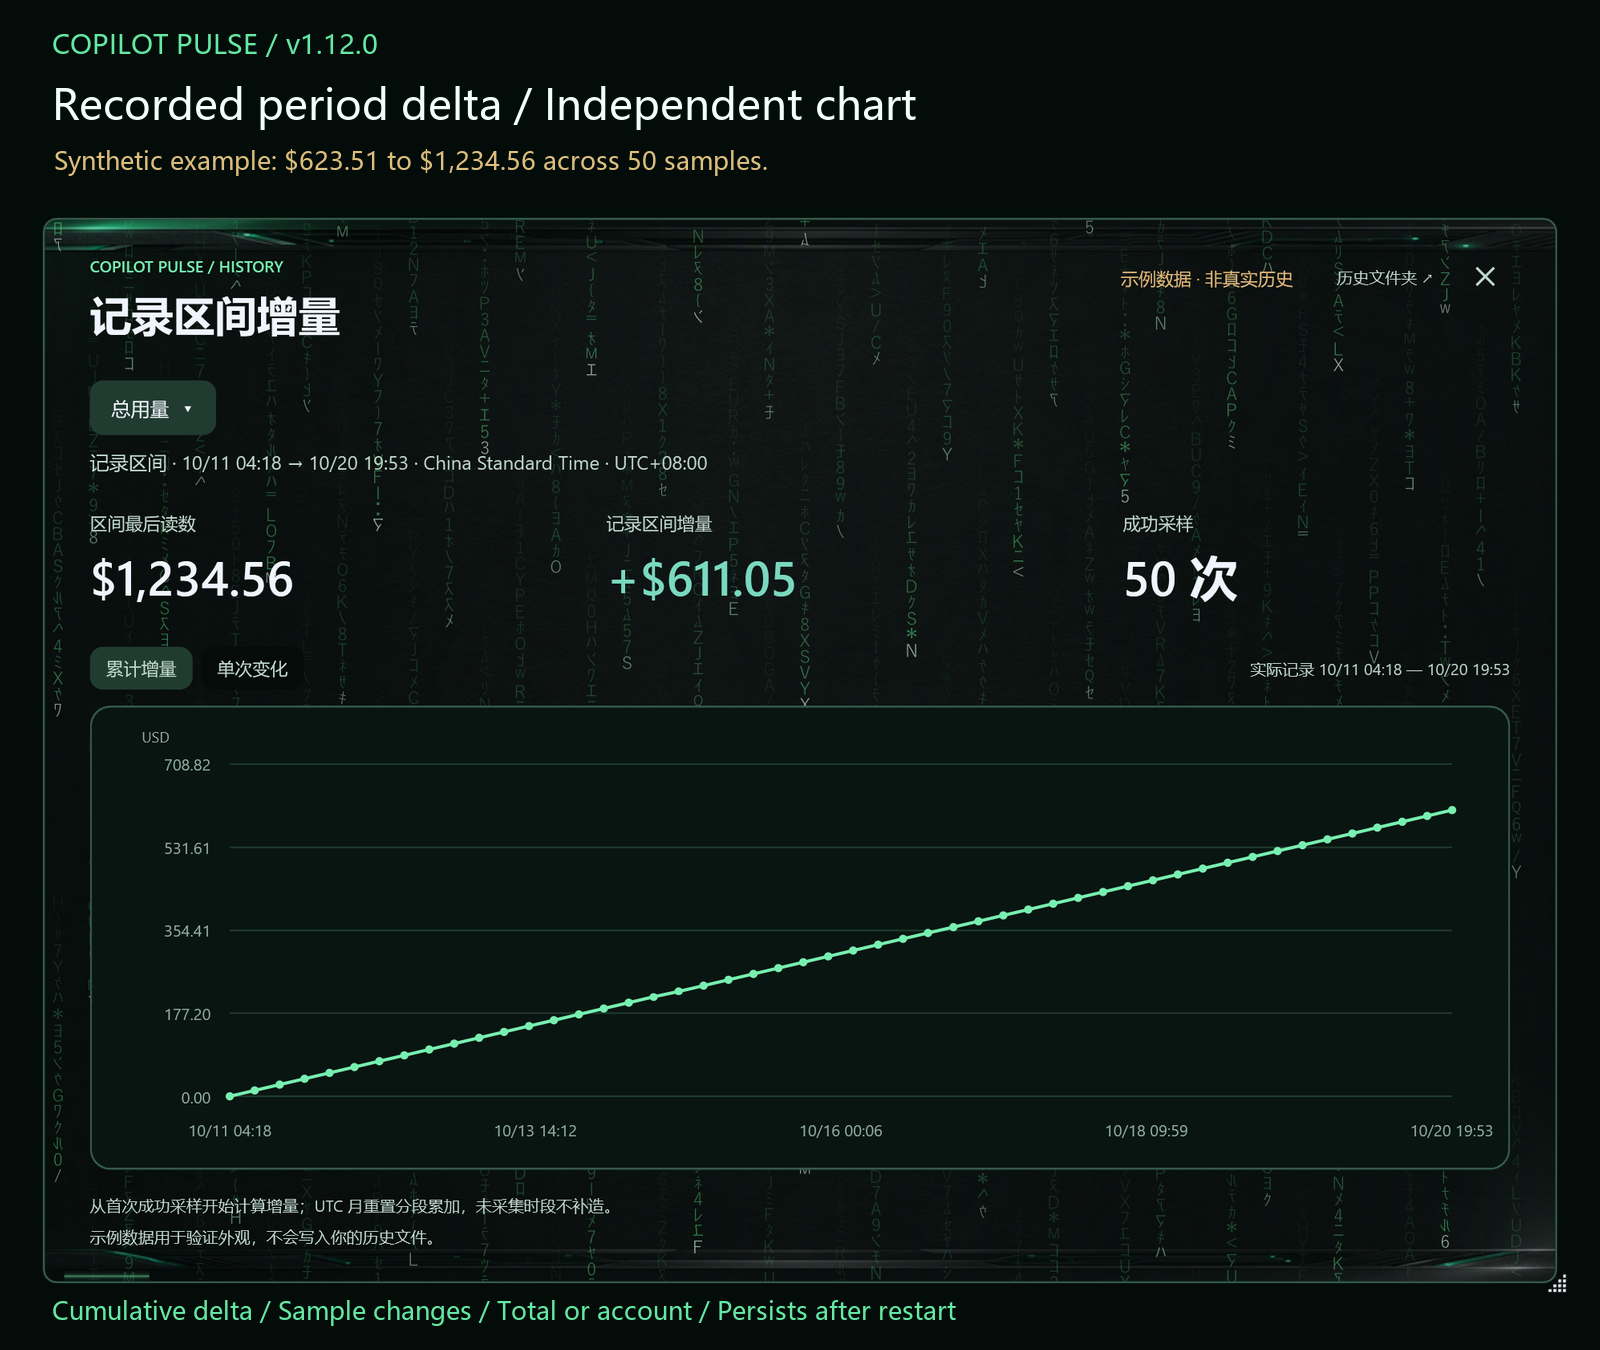Screen dimensions: 1600x1350
Task: Select the +$611.05 delta value
Action: tap(702, 580)
